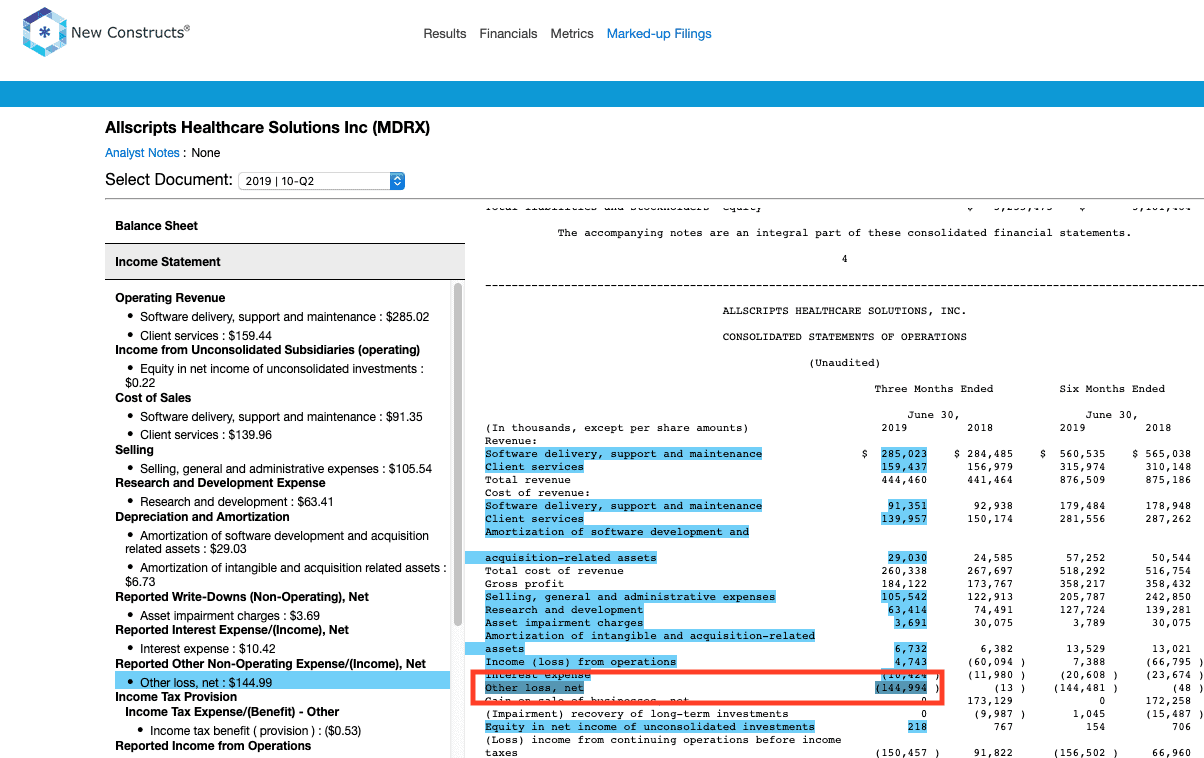
Task: Click highlighted value 91,351 in statement
Action: click(907, 506)
